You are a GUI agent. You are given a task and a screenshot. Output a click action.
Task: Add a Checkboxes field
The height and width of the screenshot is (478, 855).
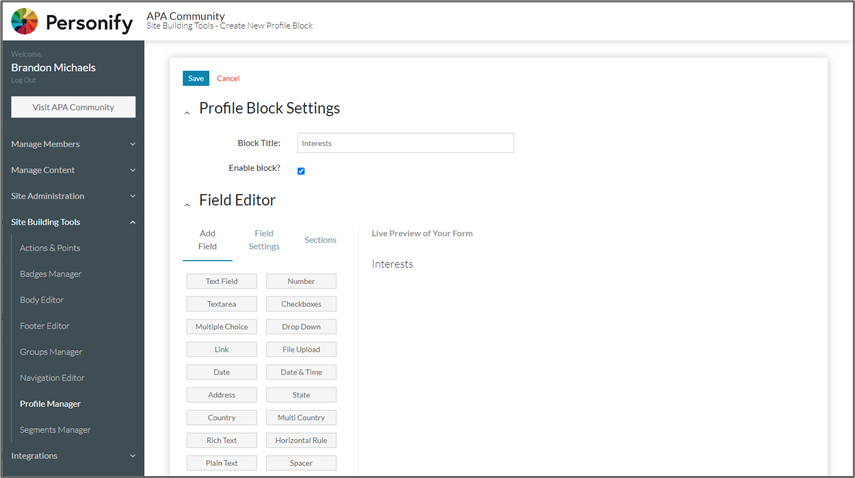[x=301, y=304]
